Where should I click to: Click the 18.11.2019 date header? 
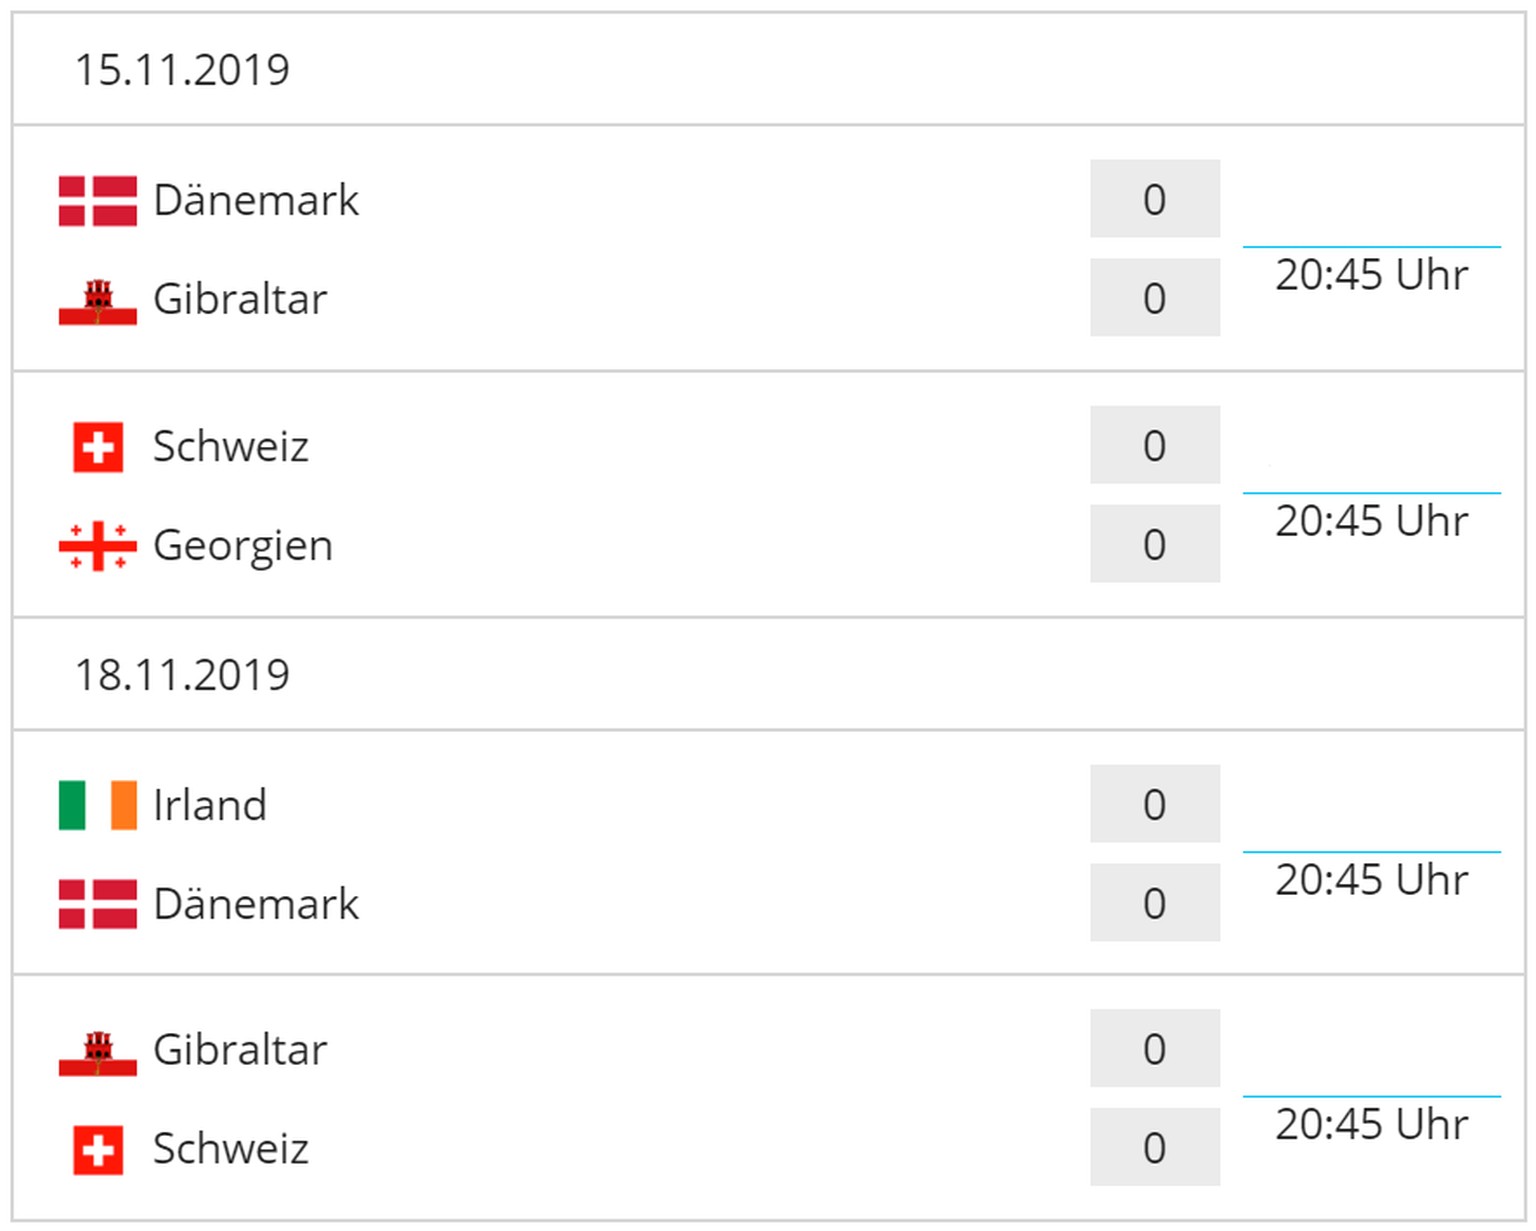click(182, 675)
